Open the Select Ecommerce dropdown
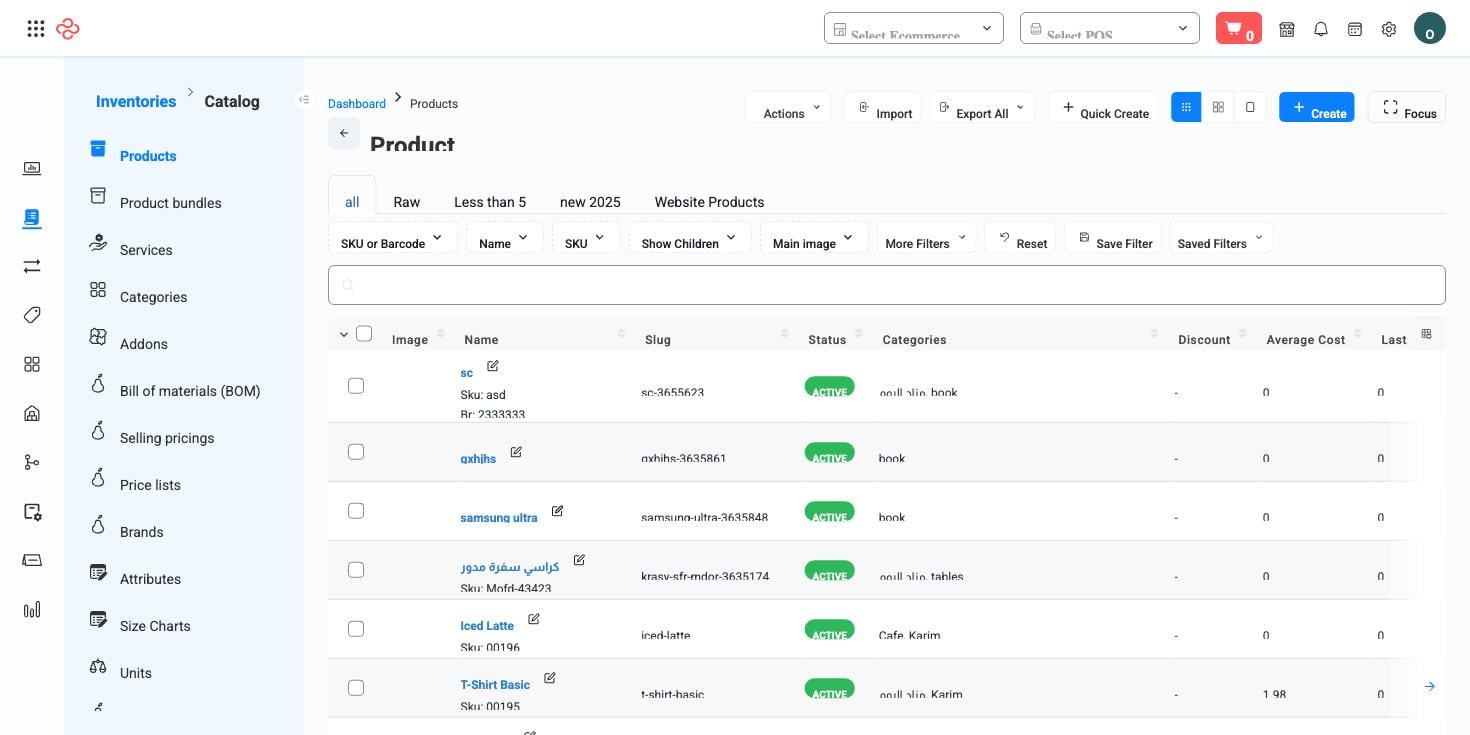Image resolution: width=1470 pixels, height=735 pixels. [913, 28]
